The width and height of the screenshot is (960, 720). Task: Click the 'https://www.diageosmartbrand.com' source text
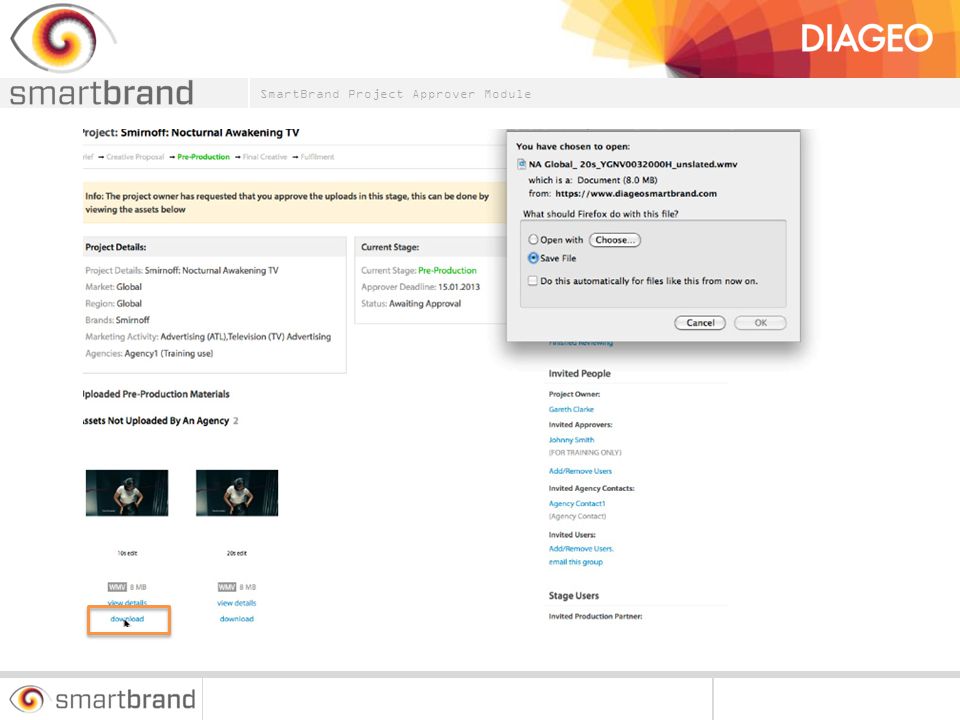pos(636,193)
